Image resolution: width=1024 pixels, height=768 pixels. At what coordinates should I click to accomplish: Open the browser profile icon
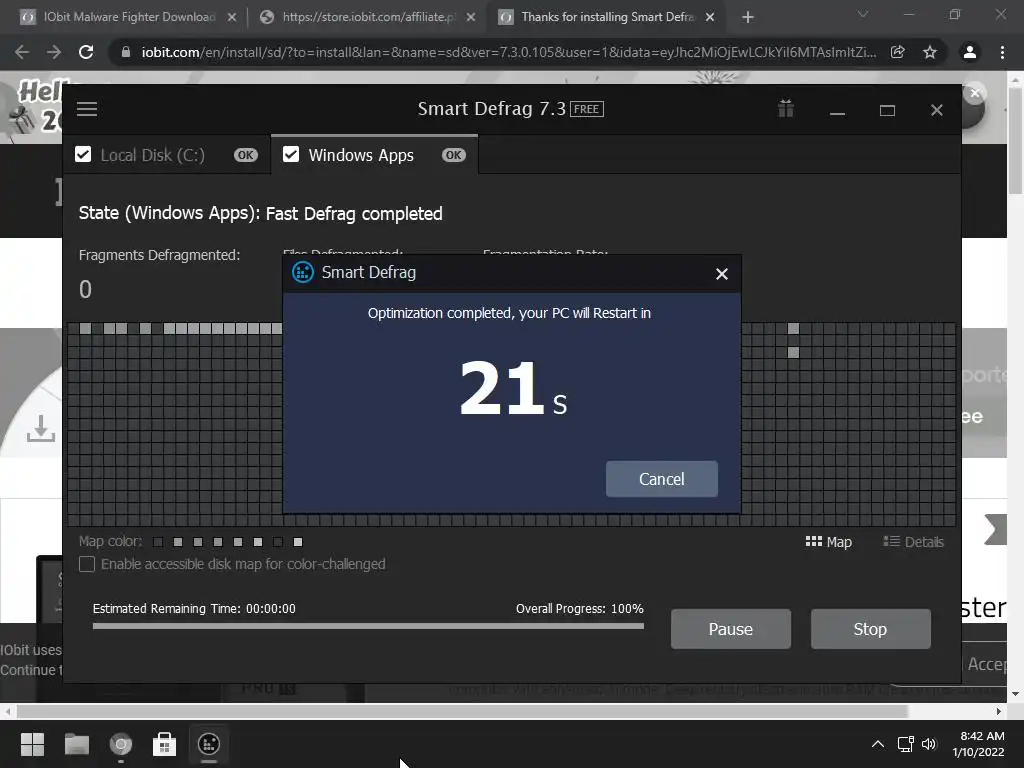point(970,52)
